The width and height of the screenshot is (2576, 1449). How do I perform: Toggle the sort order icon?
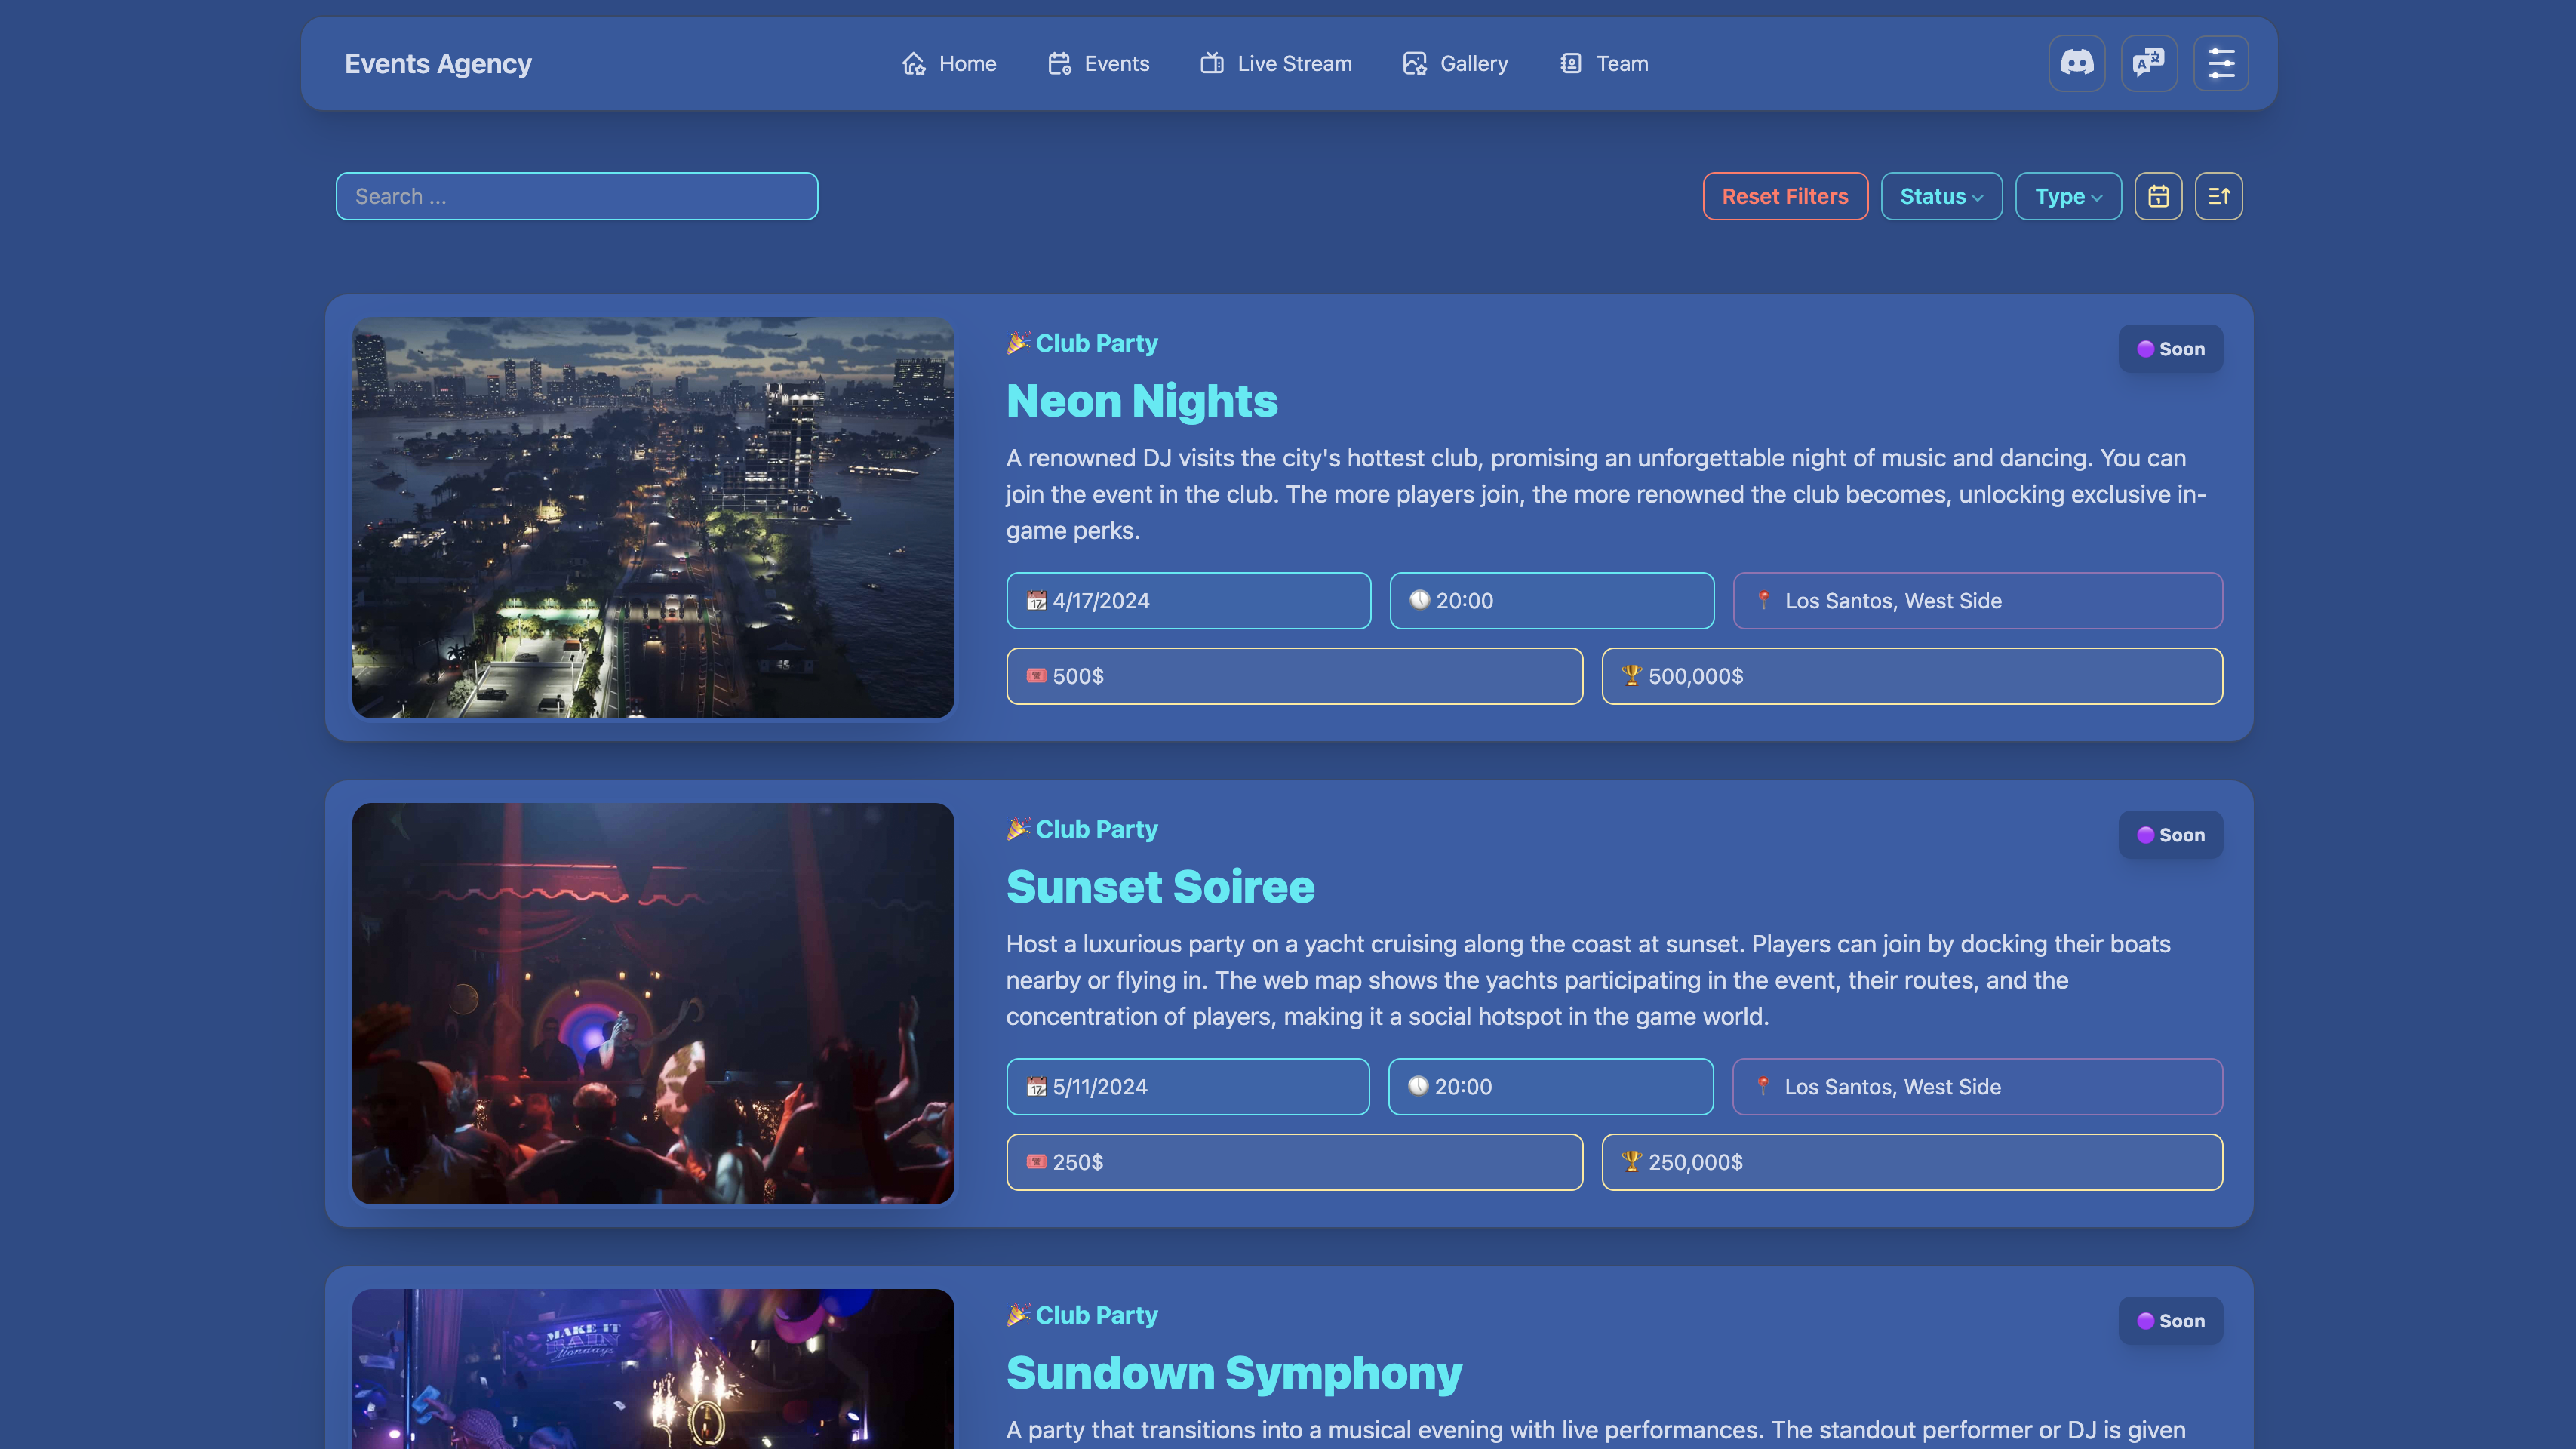click(x=2218, y=196)
